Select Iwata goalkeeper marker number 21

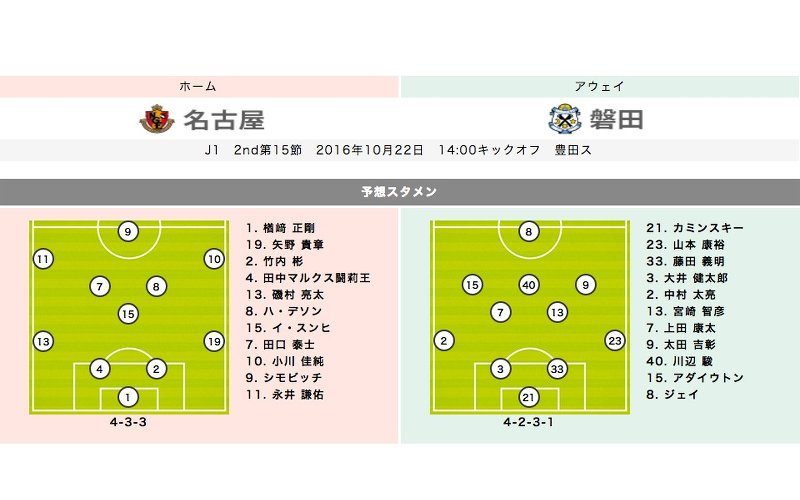(x=529, y=396)
